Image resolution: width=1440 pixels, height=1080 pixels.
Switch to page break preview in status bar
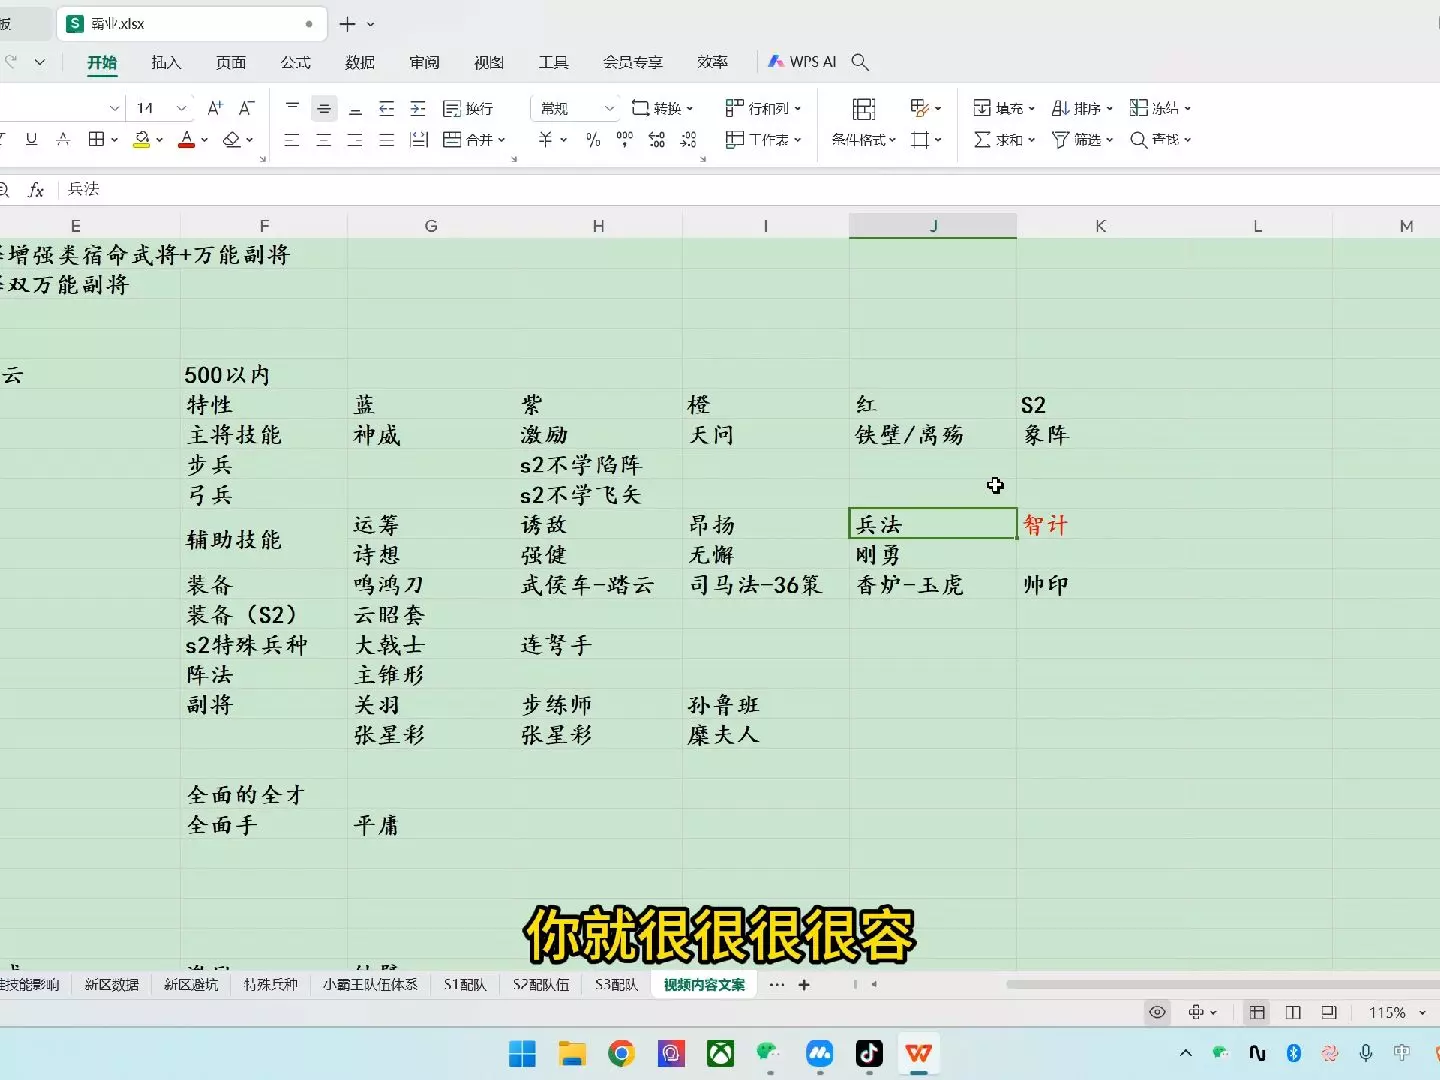pyautogui.click(x=1329, y=1013)
